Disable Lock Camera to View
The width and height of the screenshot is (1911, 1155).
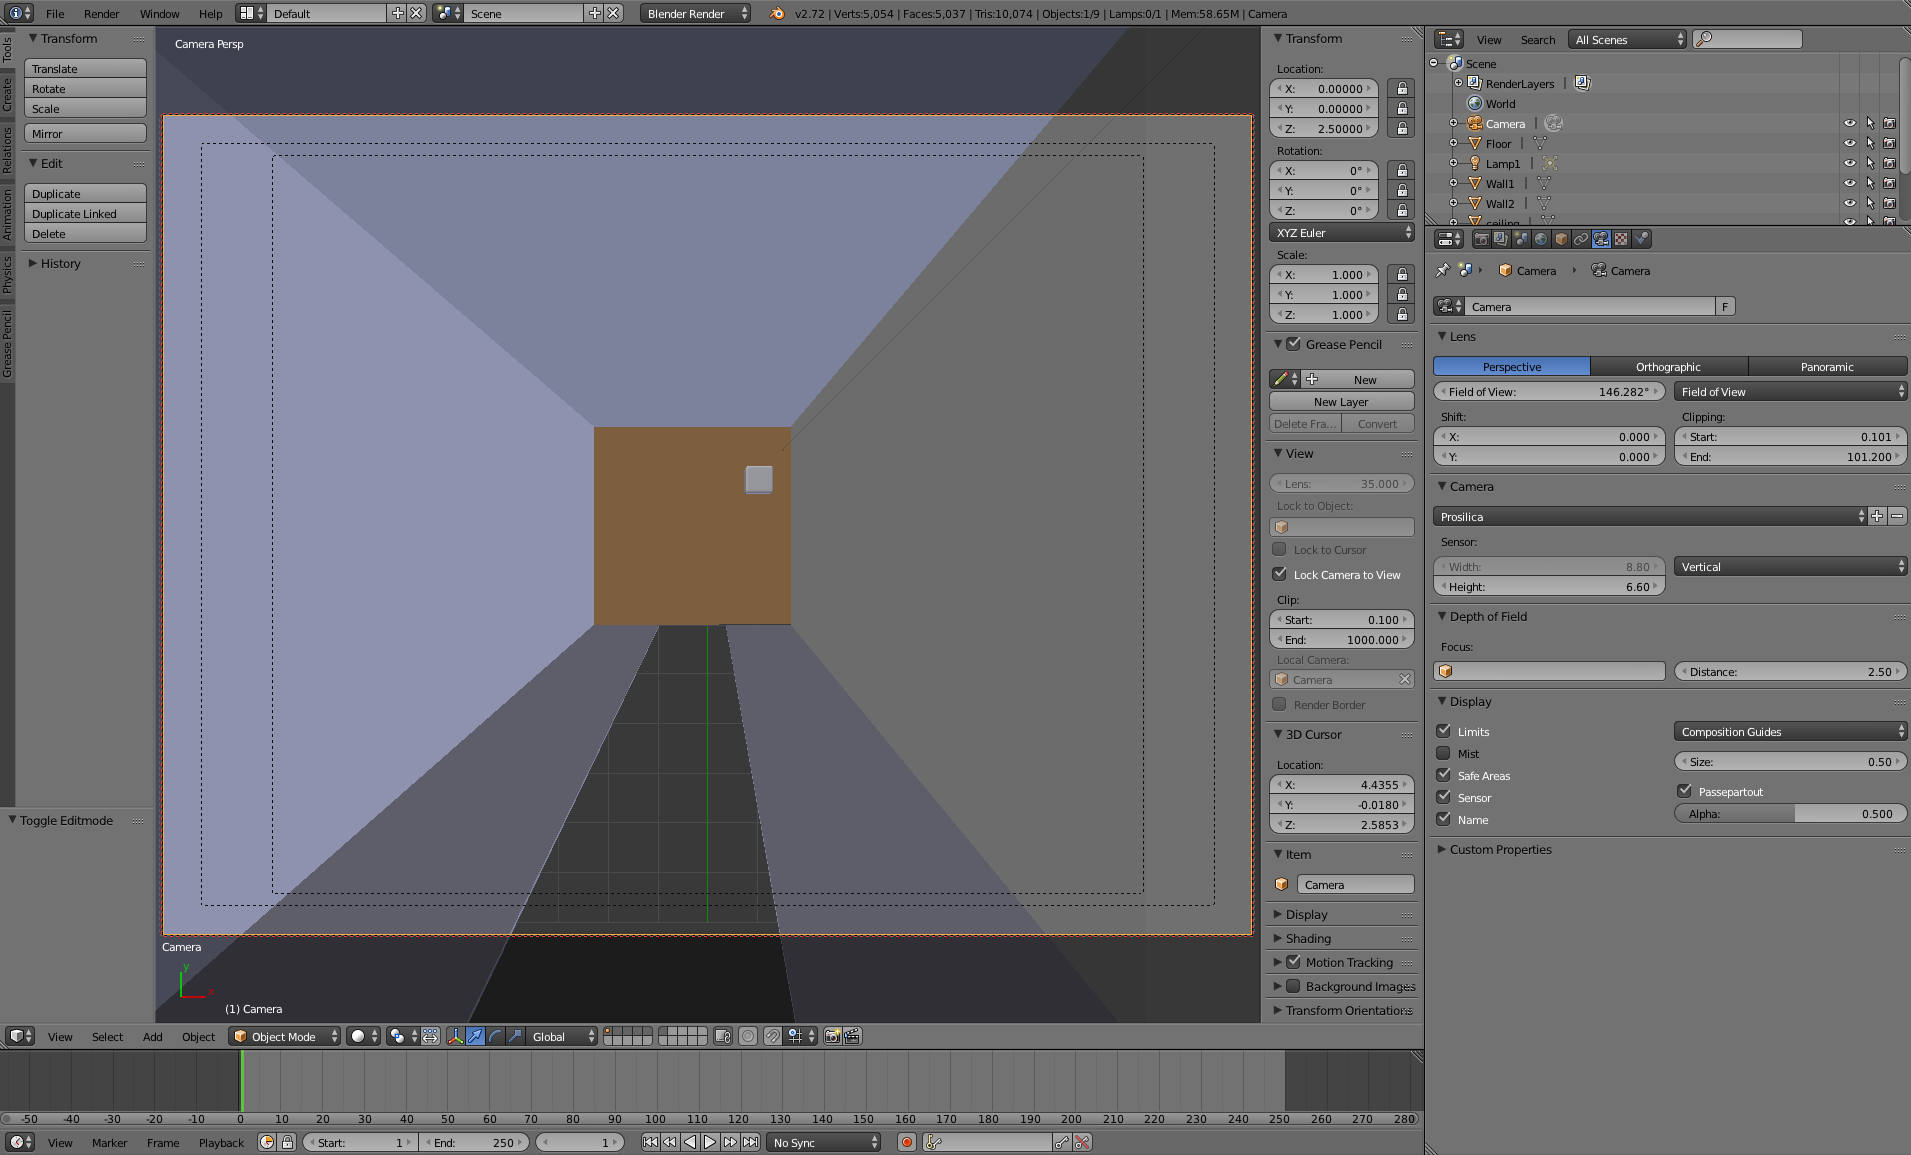[x=1279, y=573]
